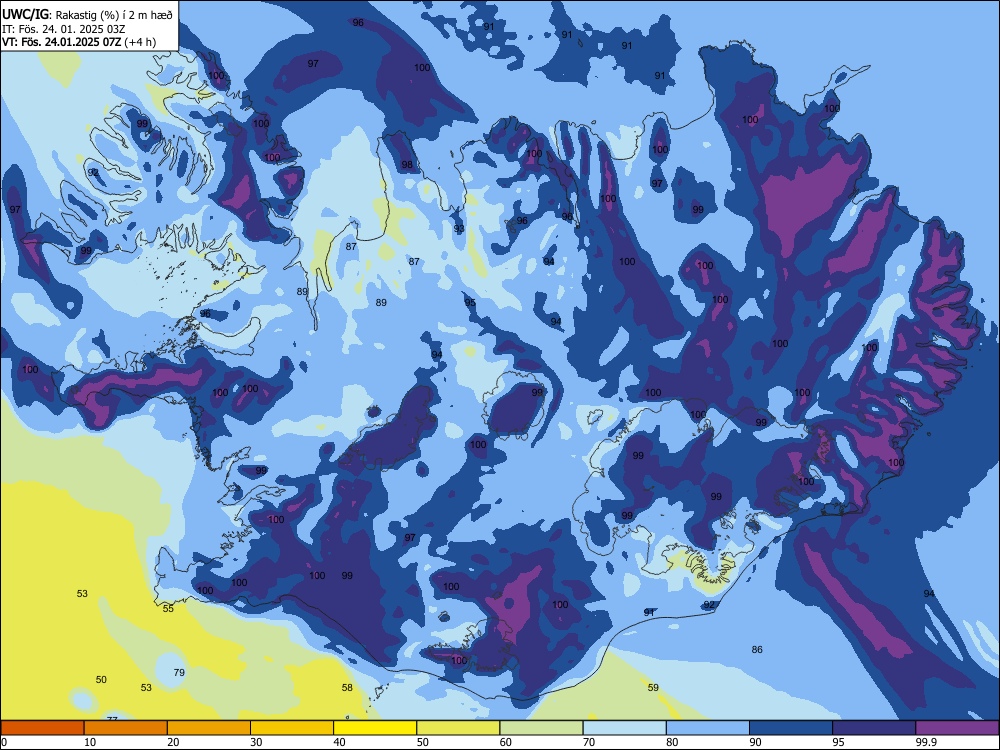Click the '55' humidity value on the map
This screenshot has width=1000, height=750.
[x=168, y=608]
